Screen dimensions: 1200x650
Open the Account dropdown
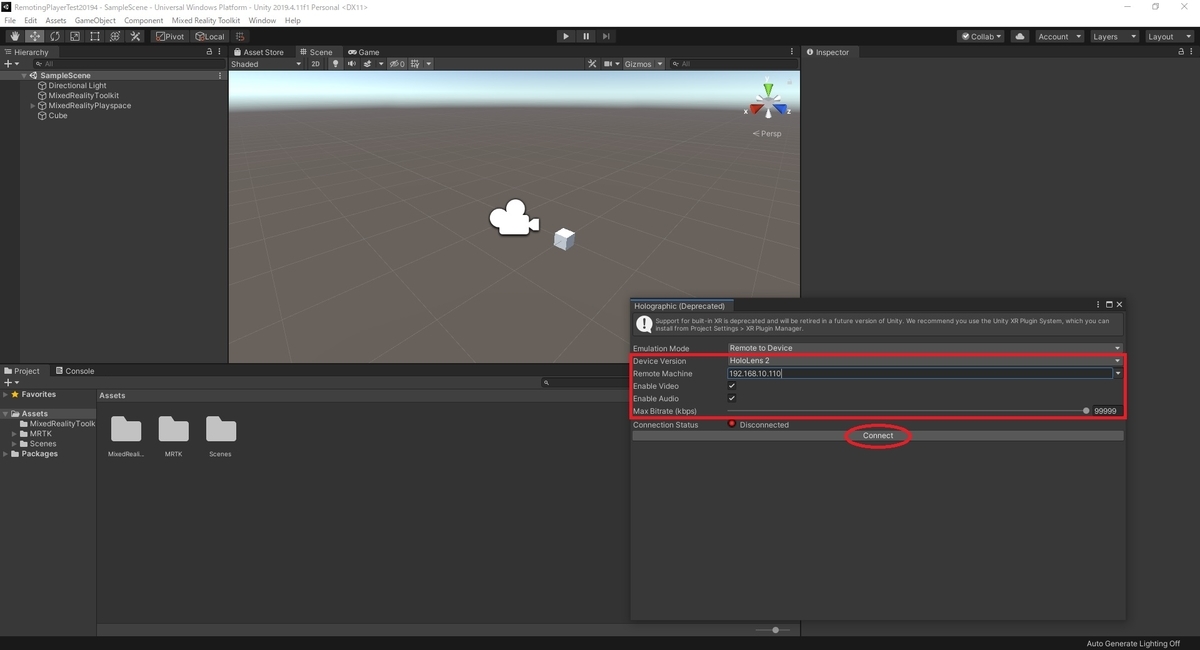[1058, 36]
